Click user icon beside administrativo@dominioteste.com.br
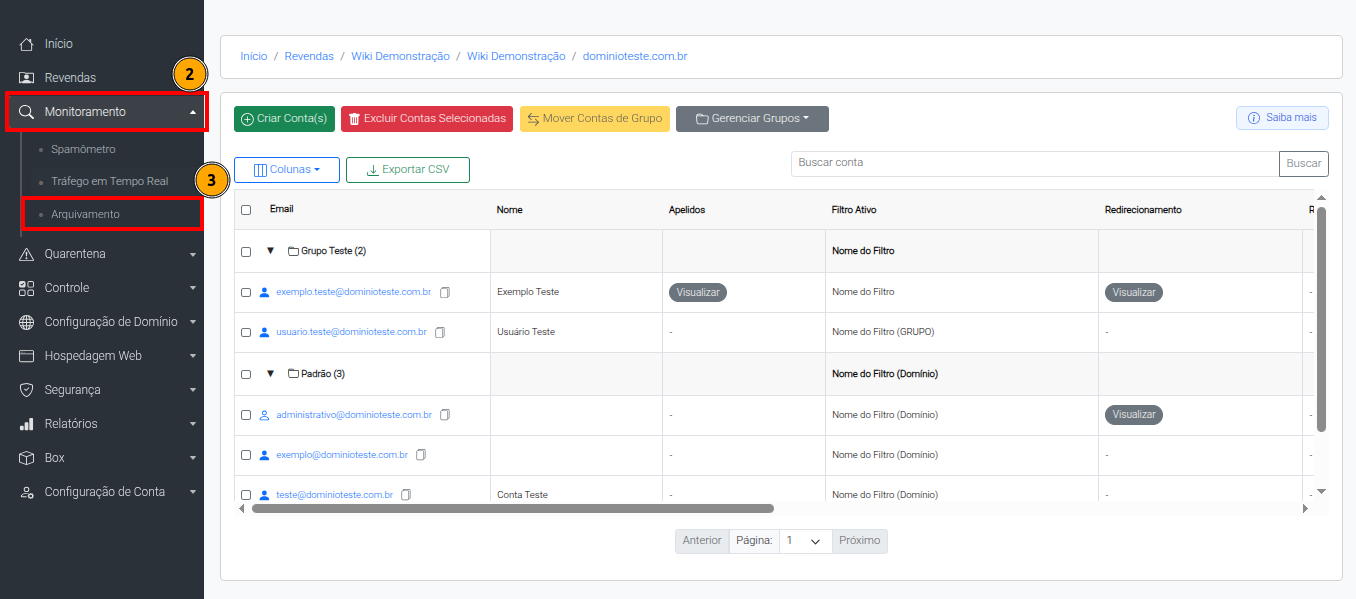The image size is (1356, 599). [264, 414]
